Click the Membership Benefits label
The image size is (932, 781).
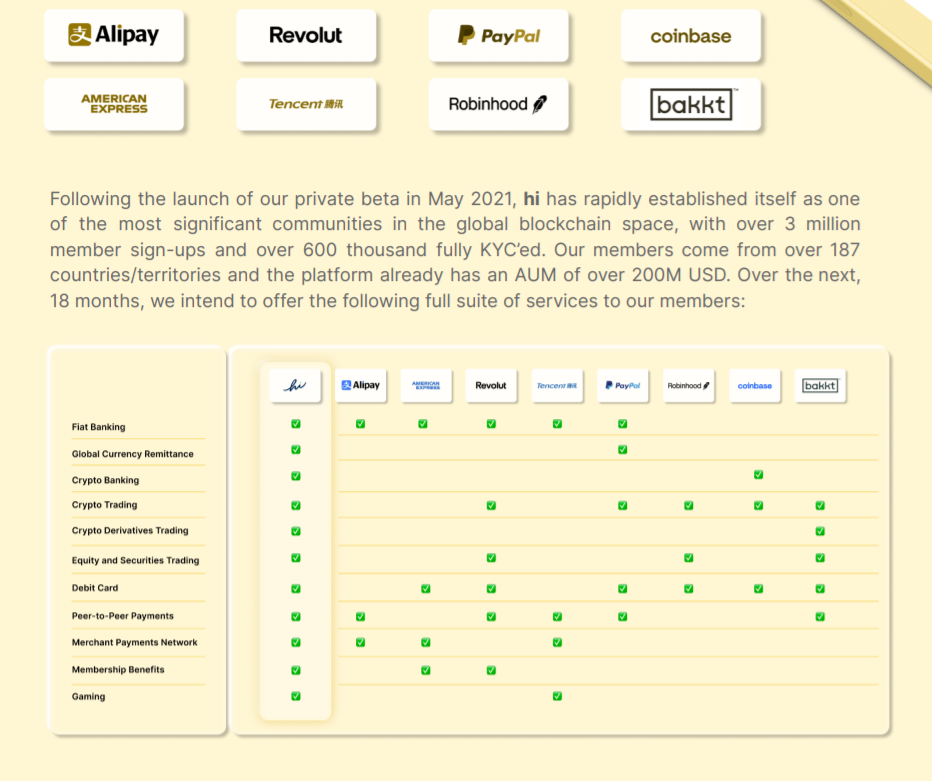[118, 669]
